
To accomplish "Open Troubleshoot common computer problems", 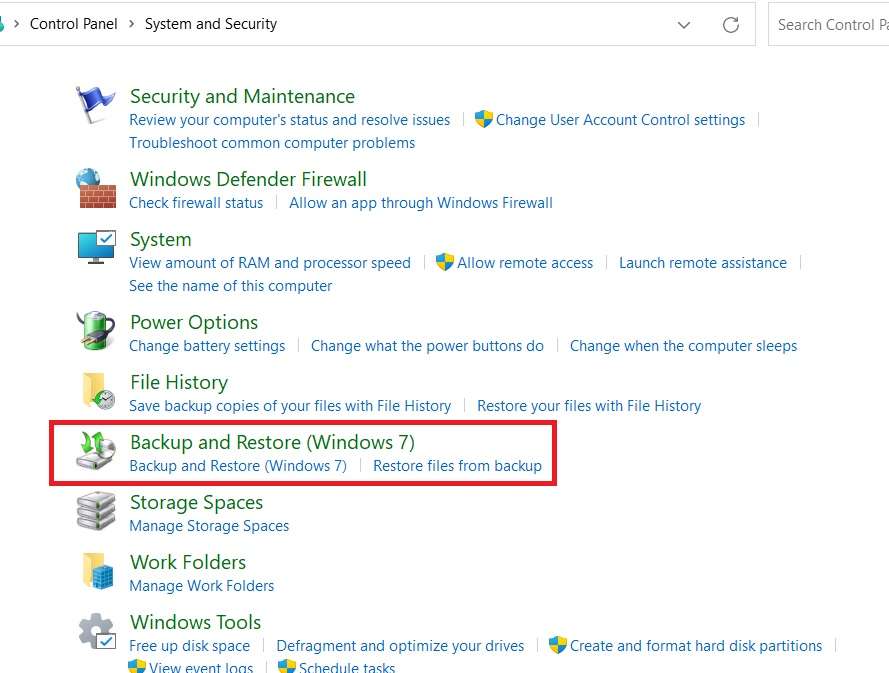I will (x=272, y=143).
